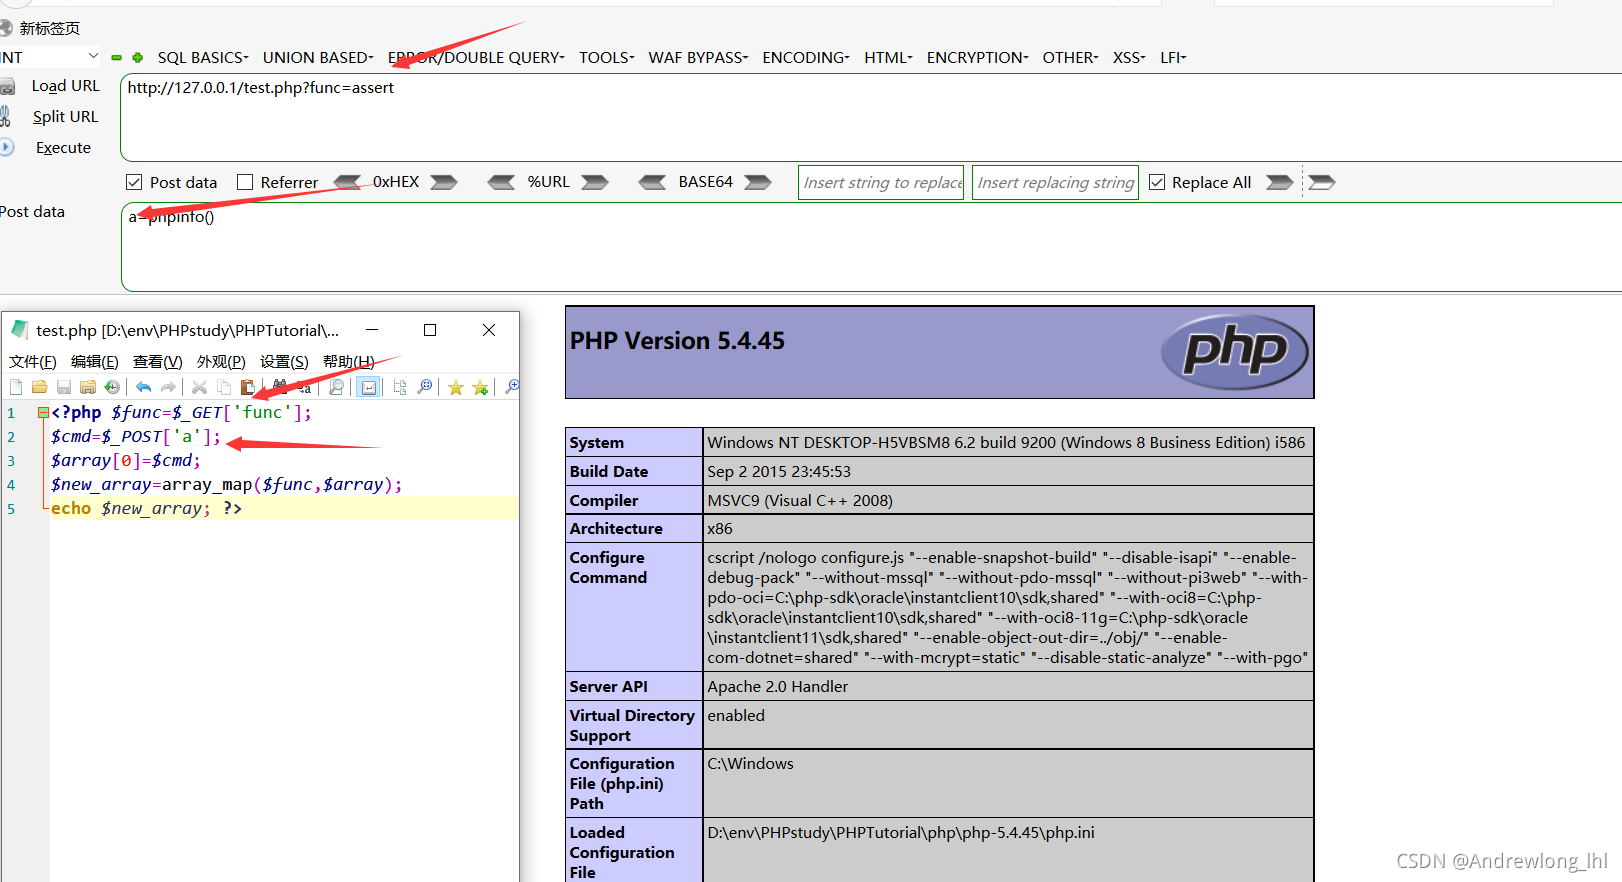Open the XSS dropdown menu
1622x882 pixels.
[x=1129, y=58]
